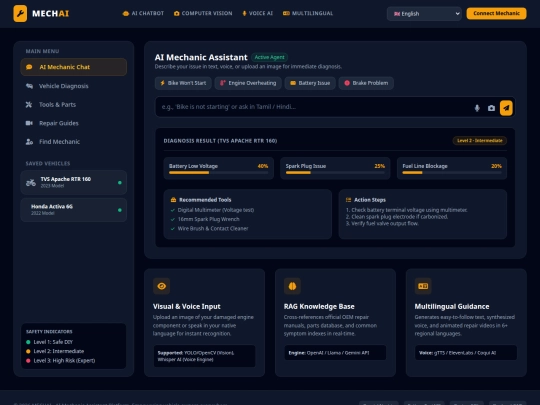This screenshot has width=540, height=405.
Task: Click green status dot on TVS Apache
Action: (x=120, y=183)
